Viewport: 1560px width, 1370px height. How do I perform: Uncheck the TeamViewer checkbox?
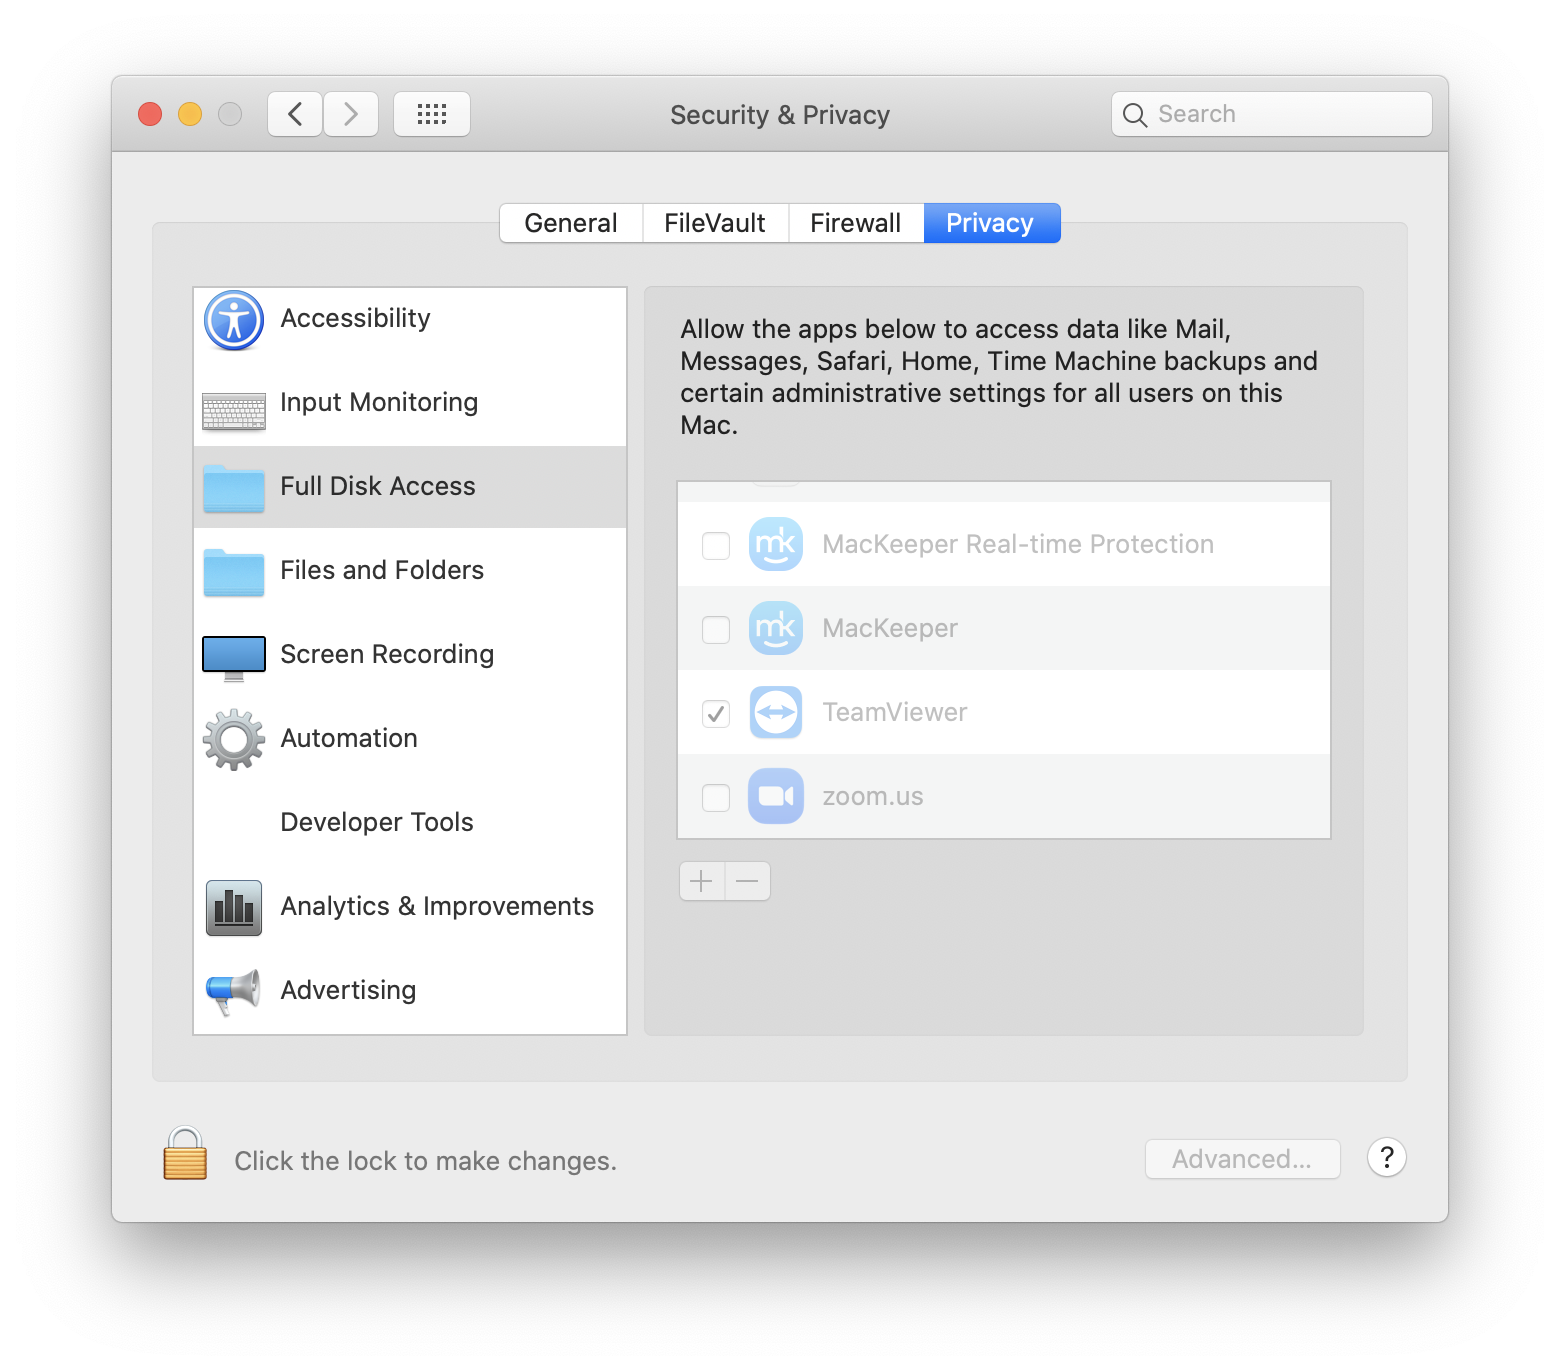tap(716, 714)
